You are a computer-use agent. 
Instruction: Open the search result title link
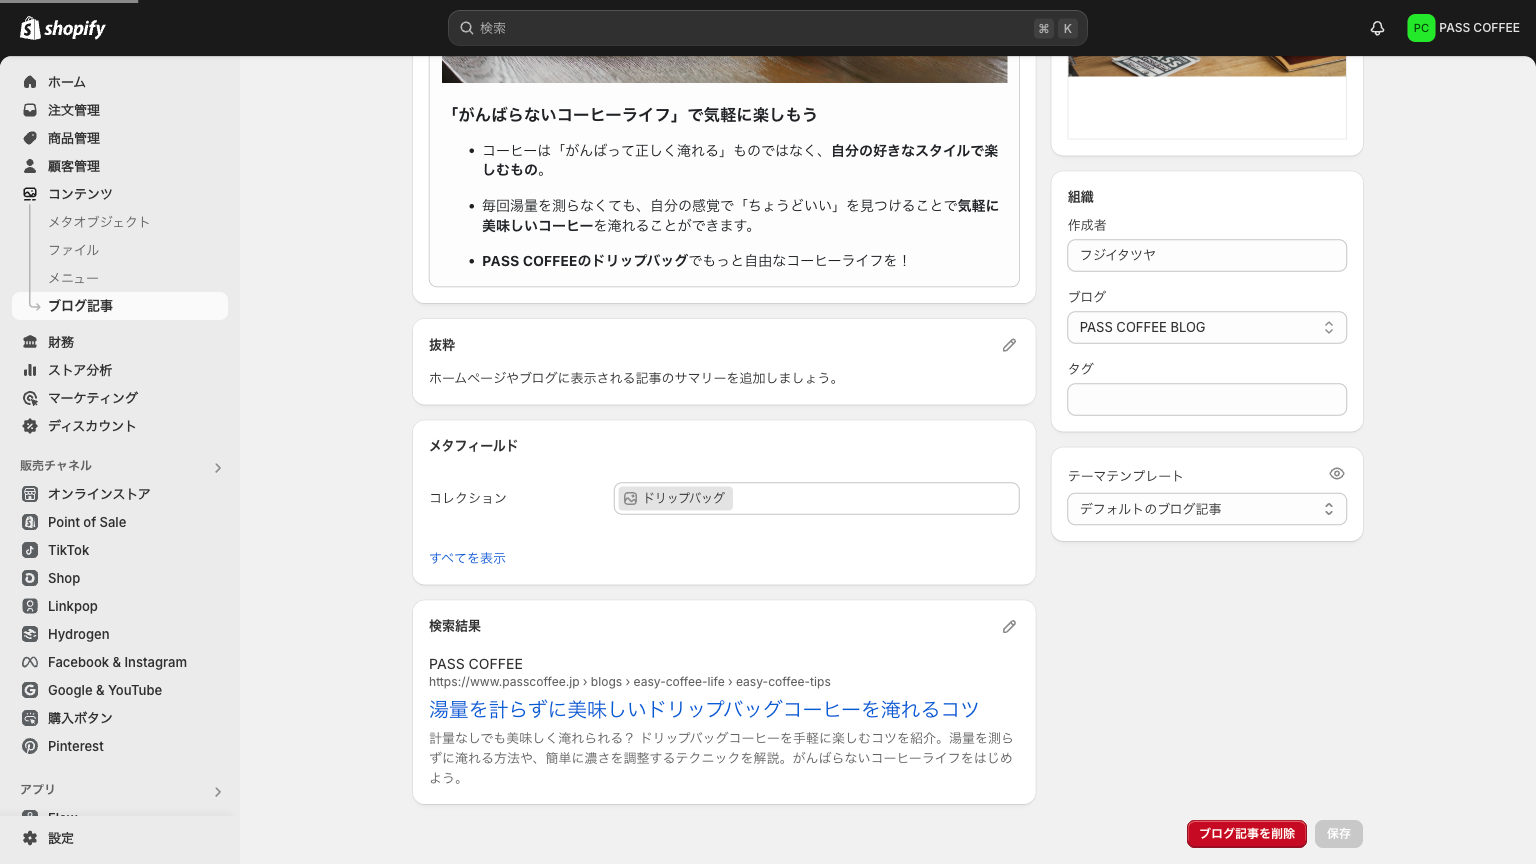pyautogui.click(x=704, y=709)
